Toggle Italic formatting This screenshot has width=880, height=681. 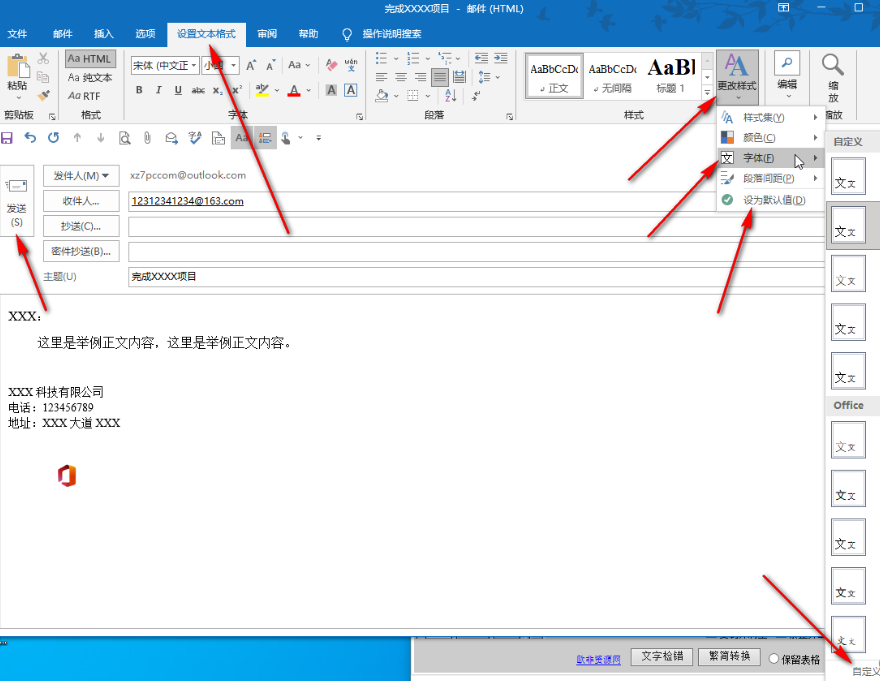pyautogui.click(x=159, y=90)
